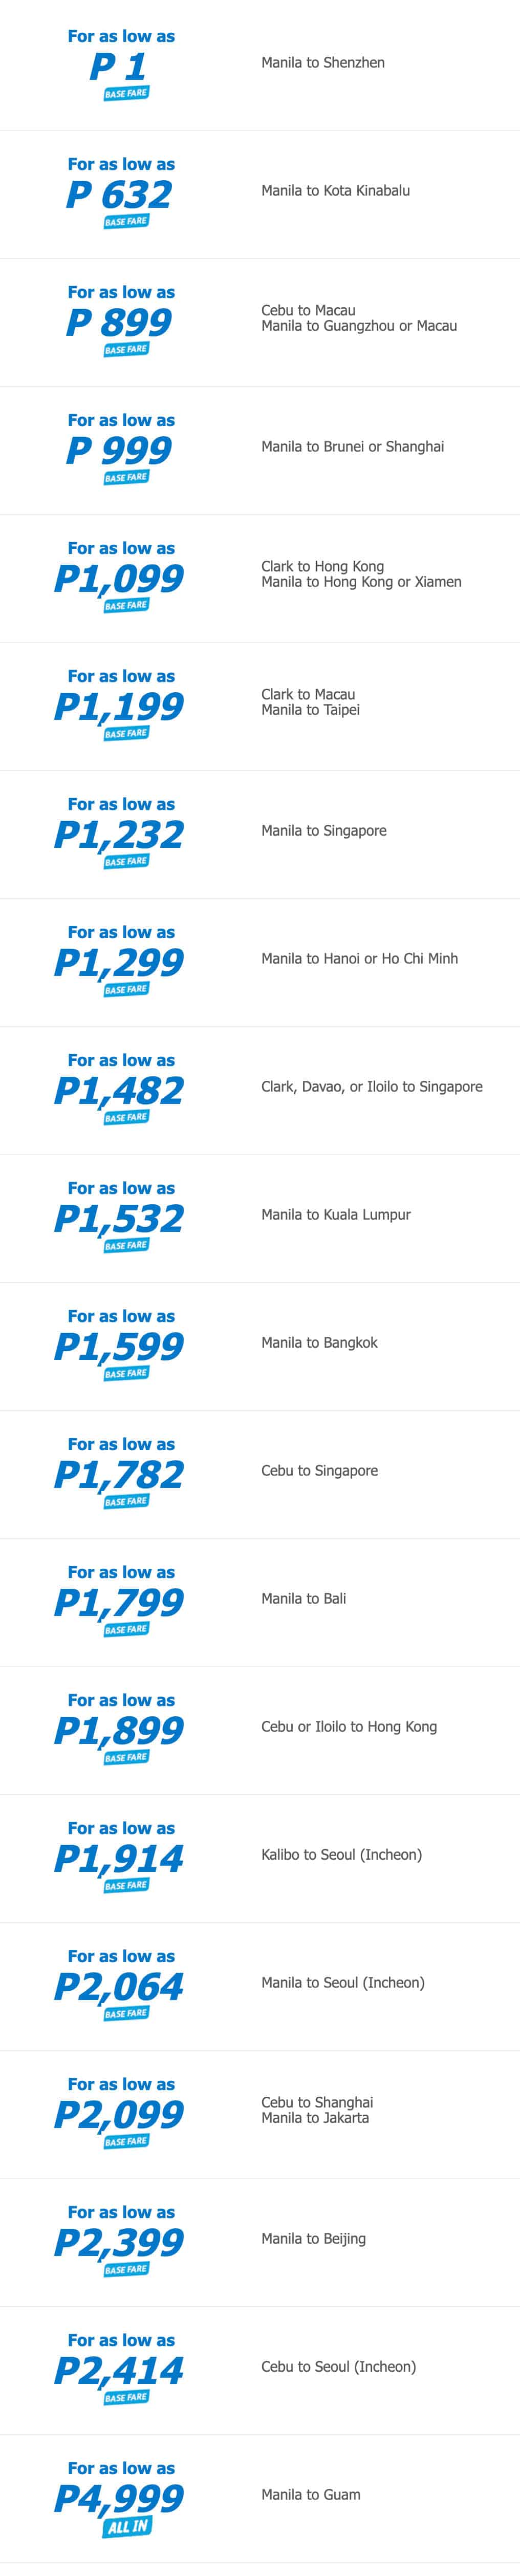Select the Cebu to Singapore route
Viewport: 520px width, 2576px height.
(319, 1471)
